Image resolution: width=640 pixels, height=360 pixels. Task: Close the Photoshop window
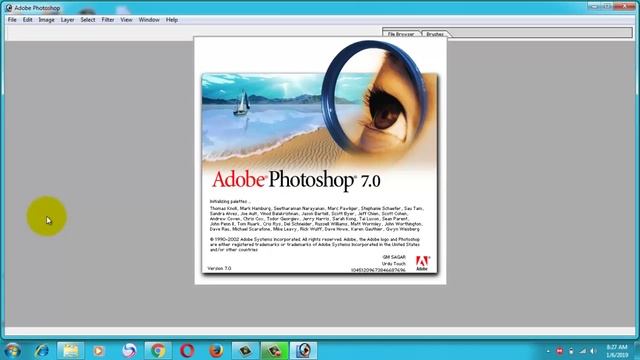point(624,6)
